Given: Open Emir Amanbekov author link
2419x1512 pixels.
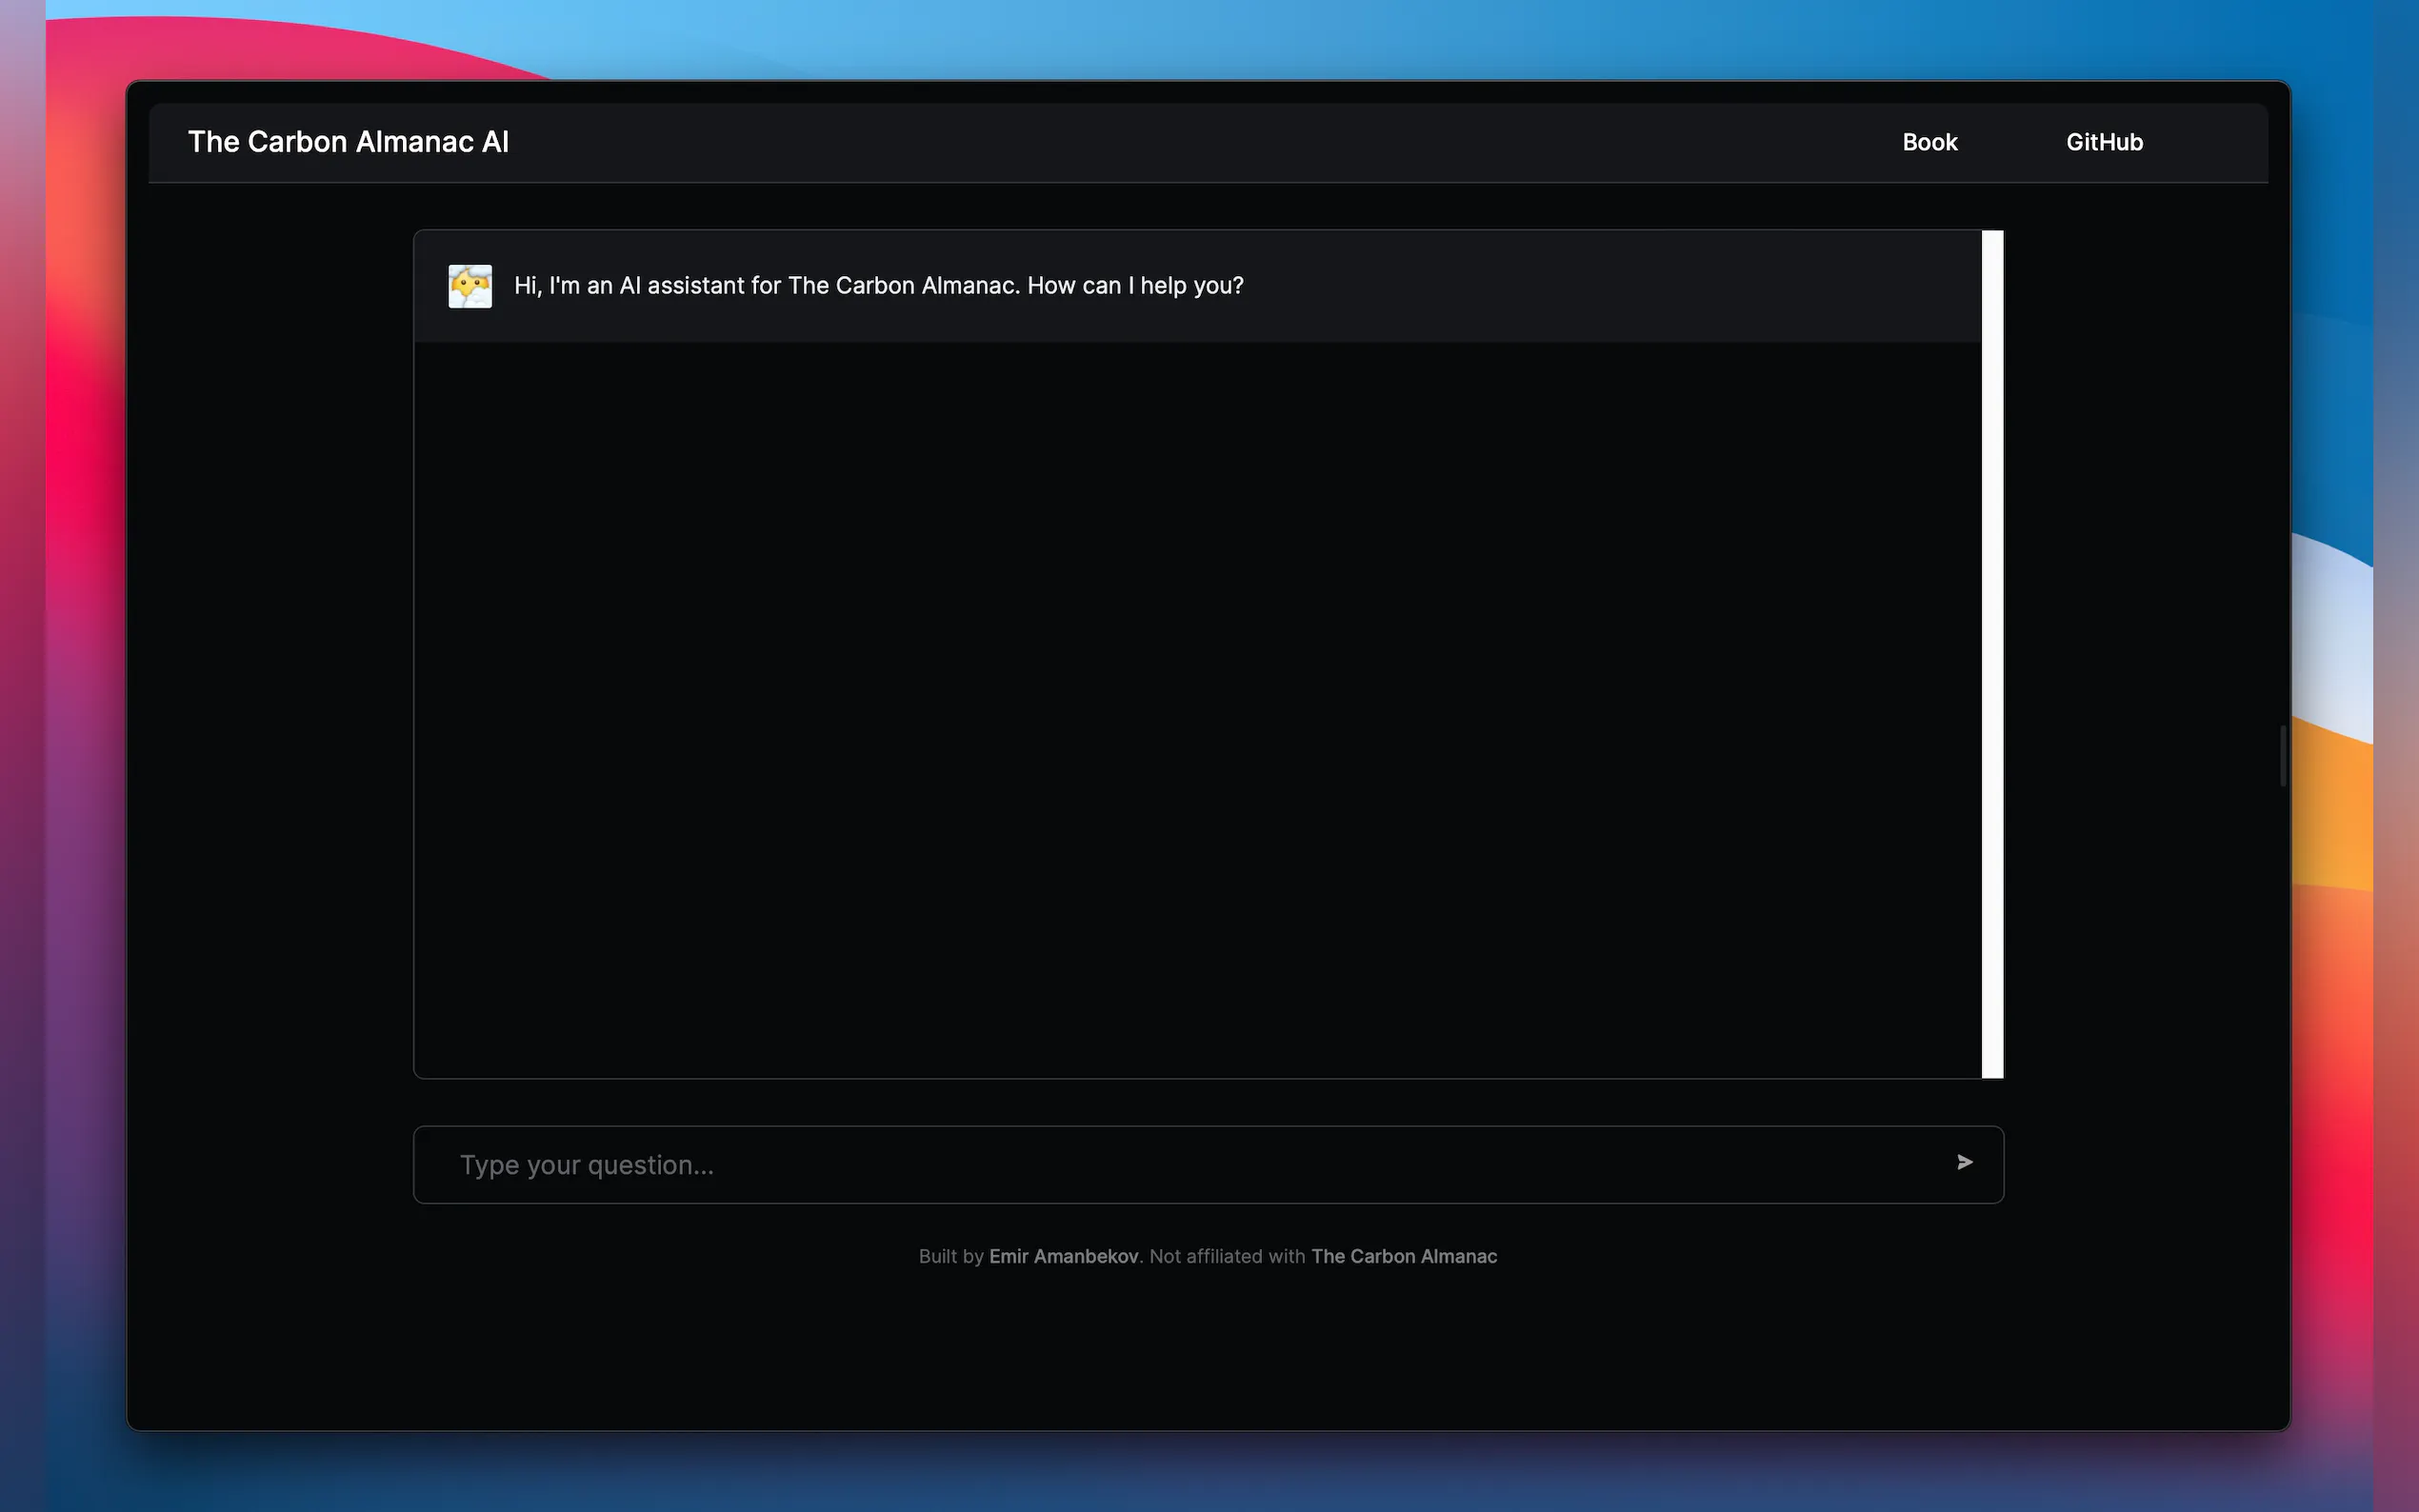Looking at the screenshot, I should click(x=1063, y=1256).
